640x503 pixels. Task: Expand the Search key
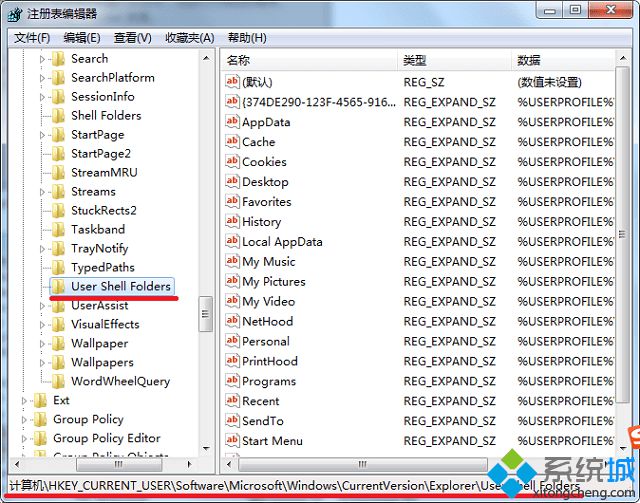[42, 59]
